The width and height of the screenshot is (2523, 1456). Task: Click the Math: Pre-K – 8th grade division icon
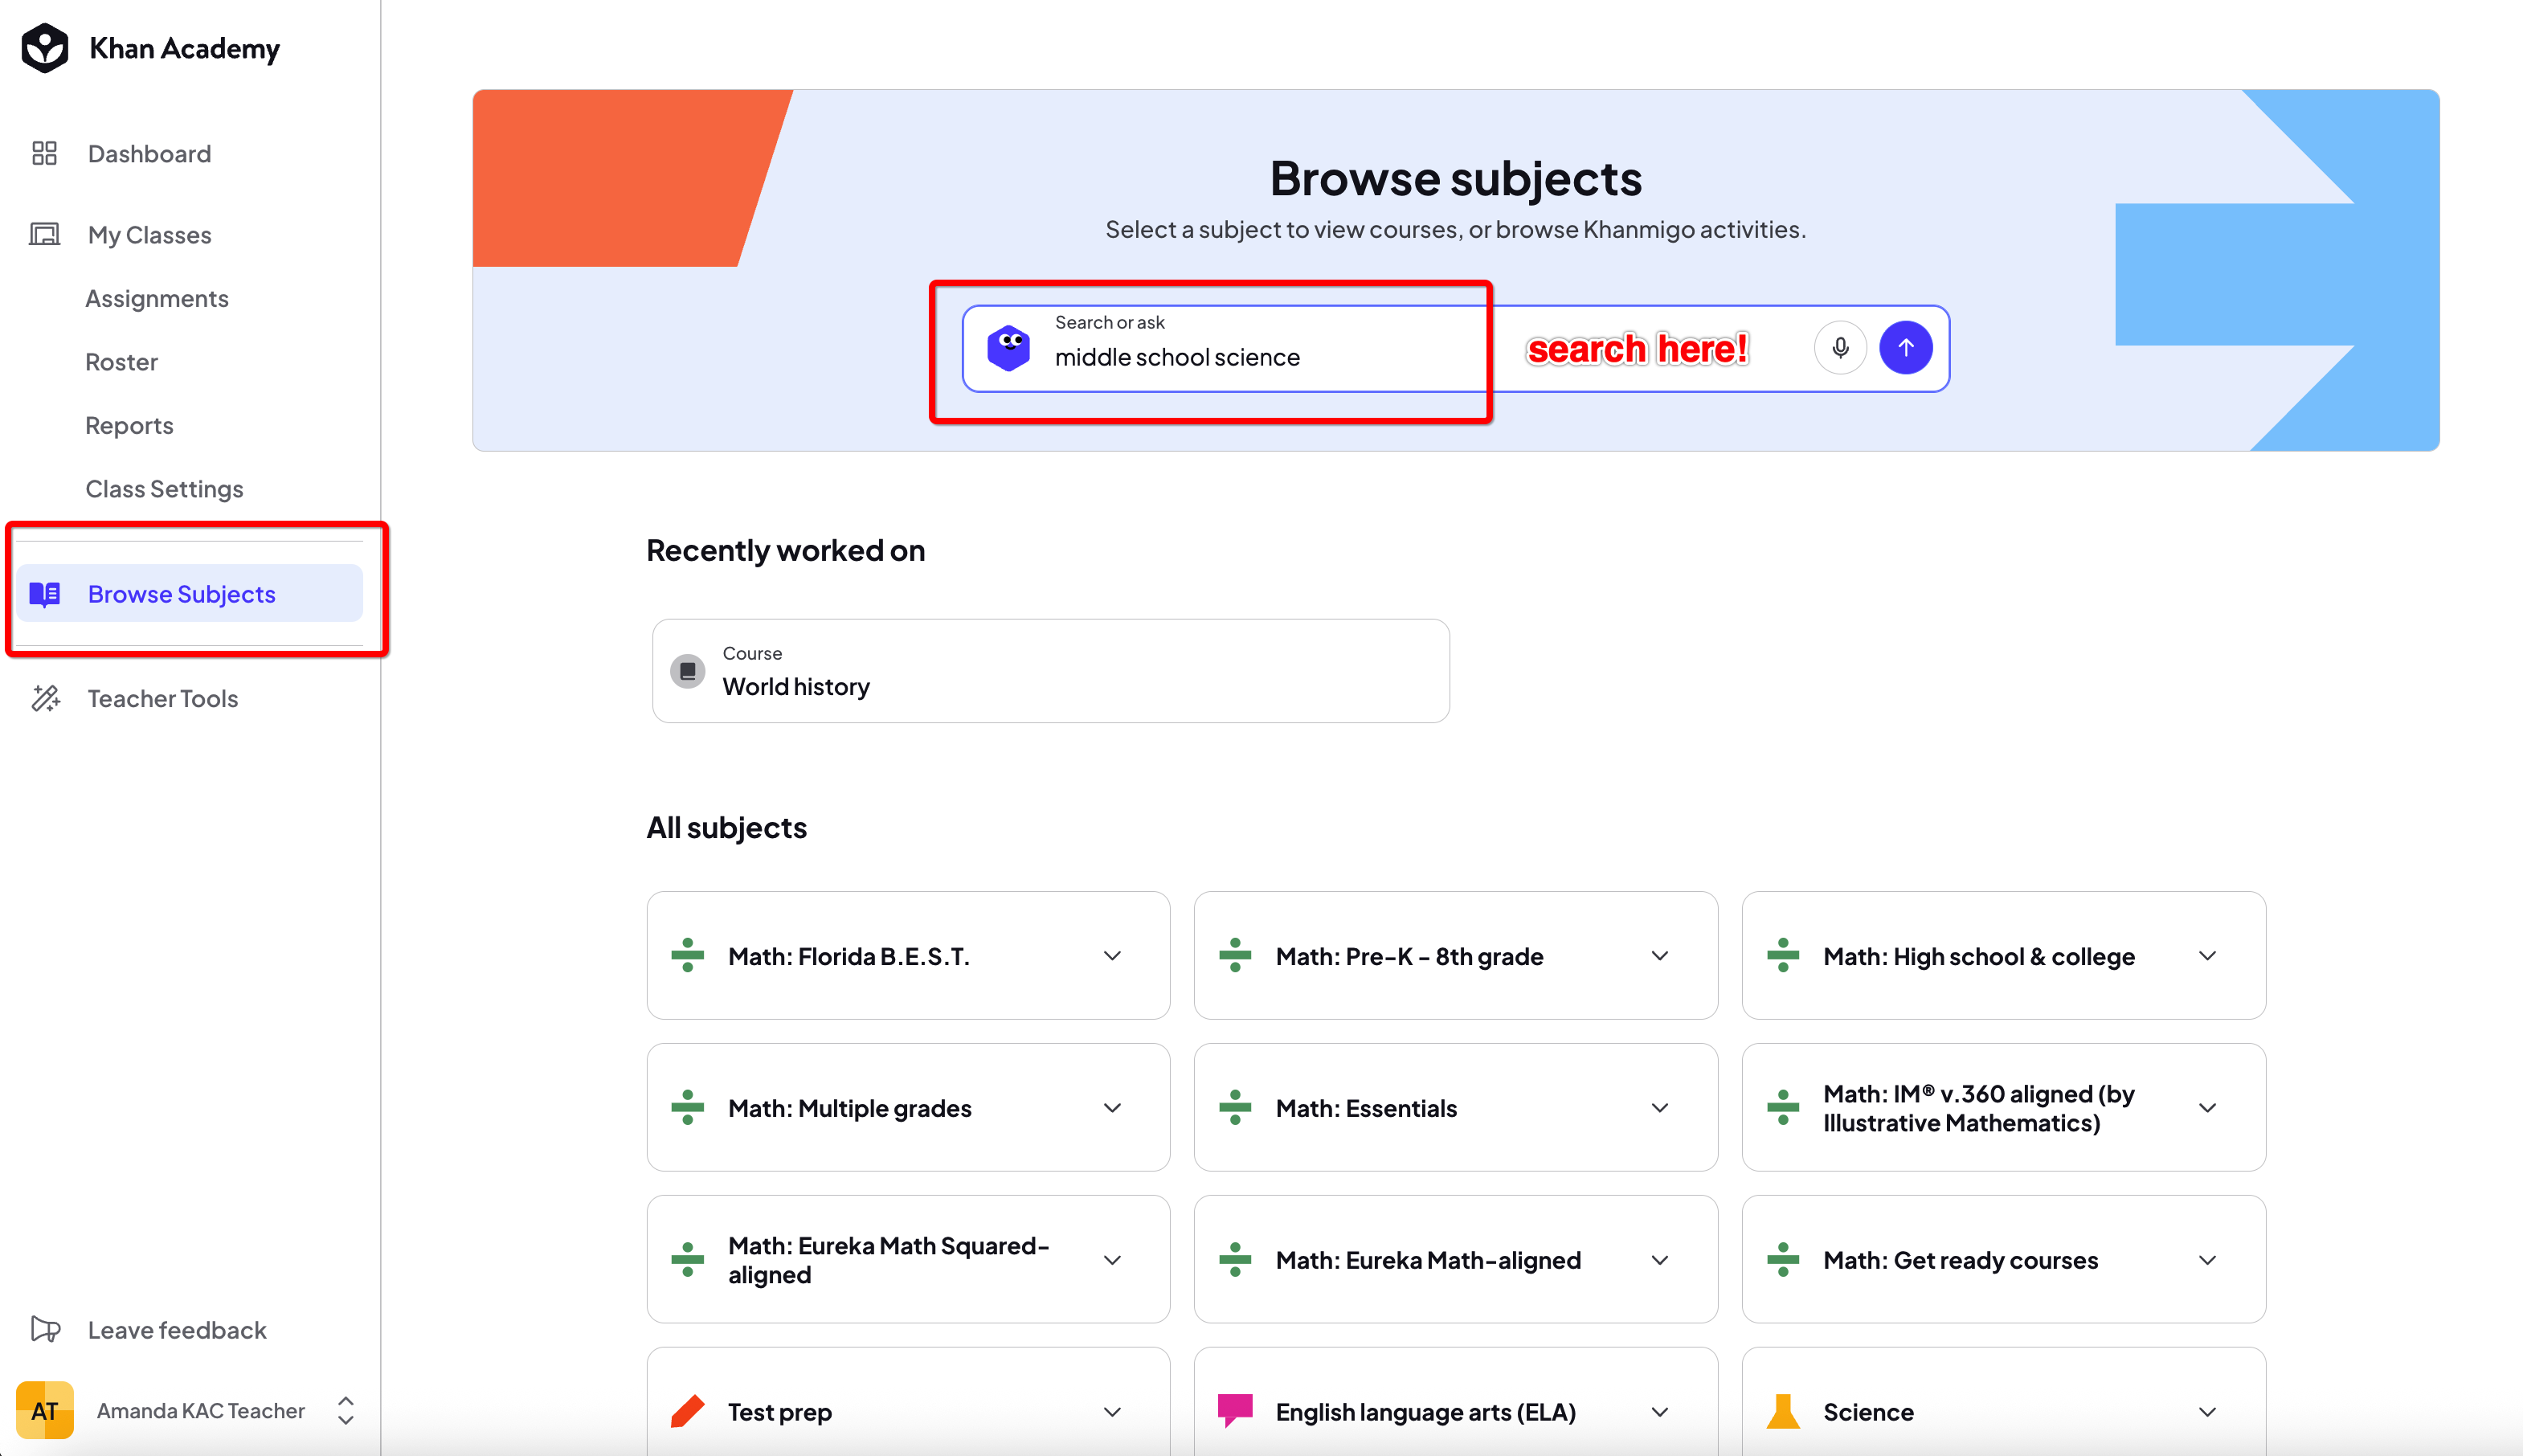coord(1235,956)
